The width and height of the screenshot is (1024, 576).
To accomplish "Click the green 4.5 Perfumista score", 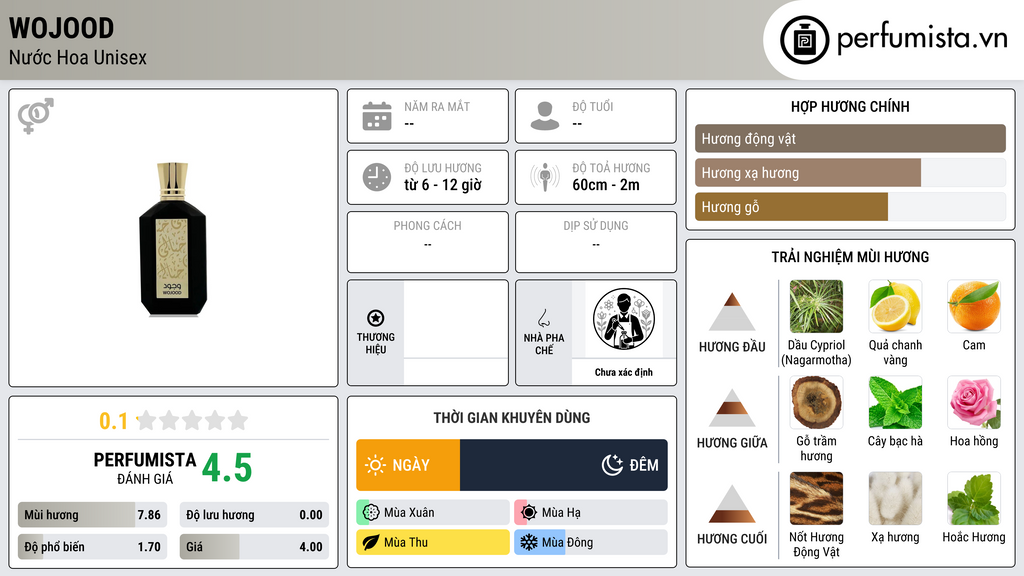I will point(227,468).
